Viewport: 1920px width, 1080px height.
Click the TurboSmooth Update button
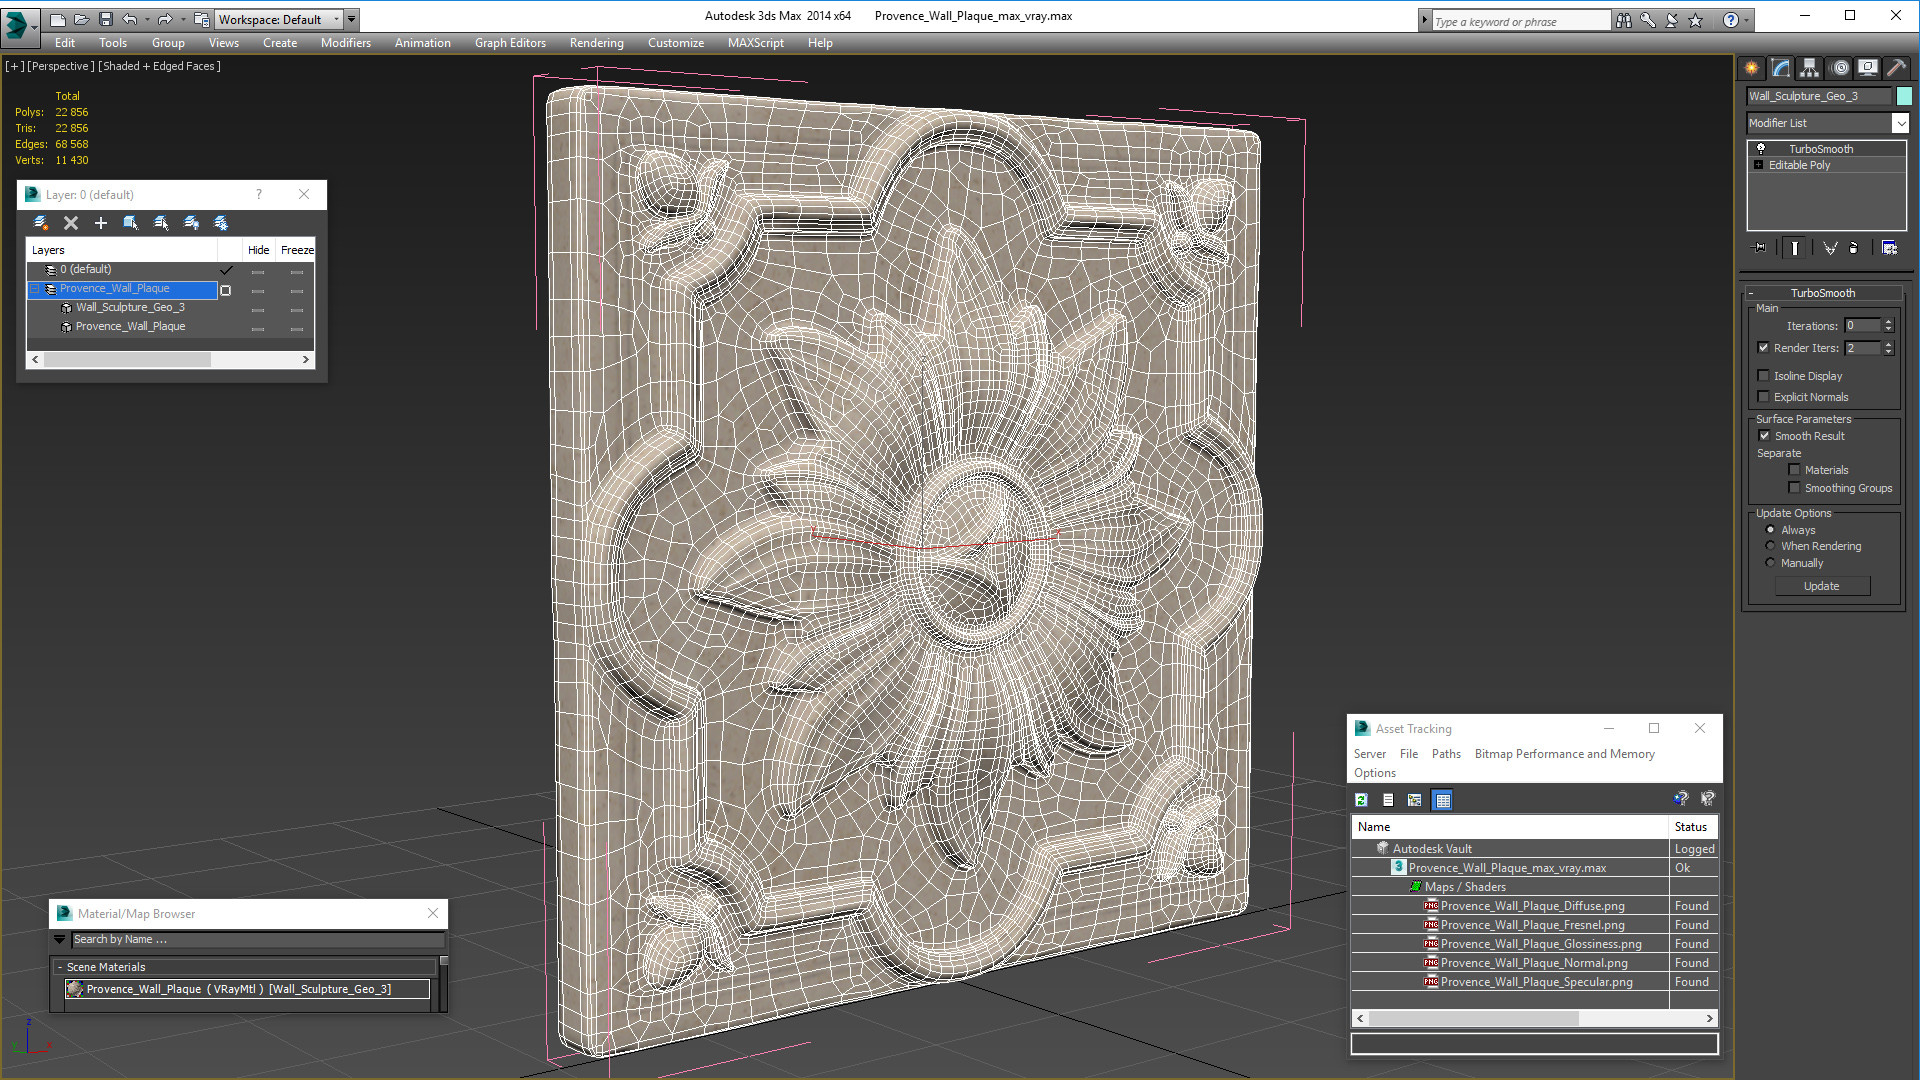point(1821,586)
